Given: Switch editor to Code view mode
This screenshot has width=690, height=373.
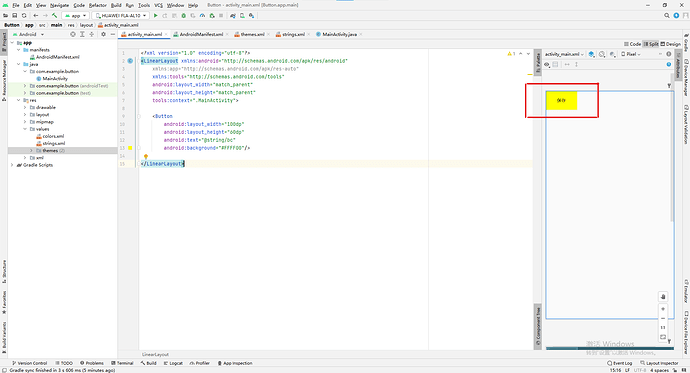Looking at the screenshot, I should pyautogui.click(x=632, y=44).
